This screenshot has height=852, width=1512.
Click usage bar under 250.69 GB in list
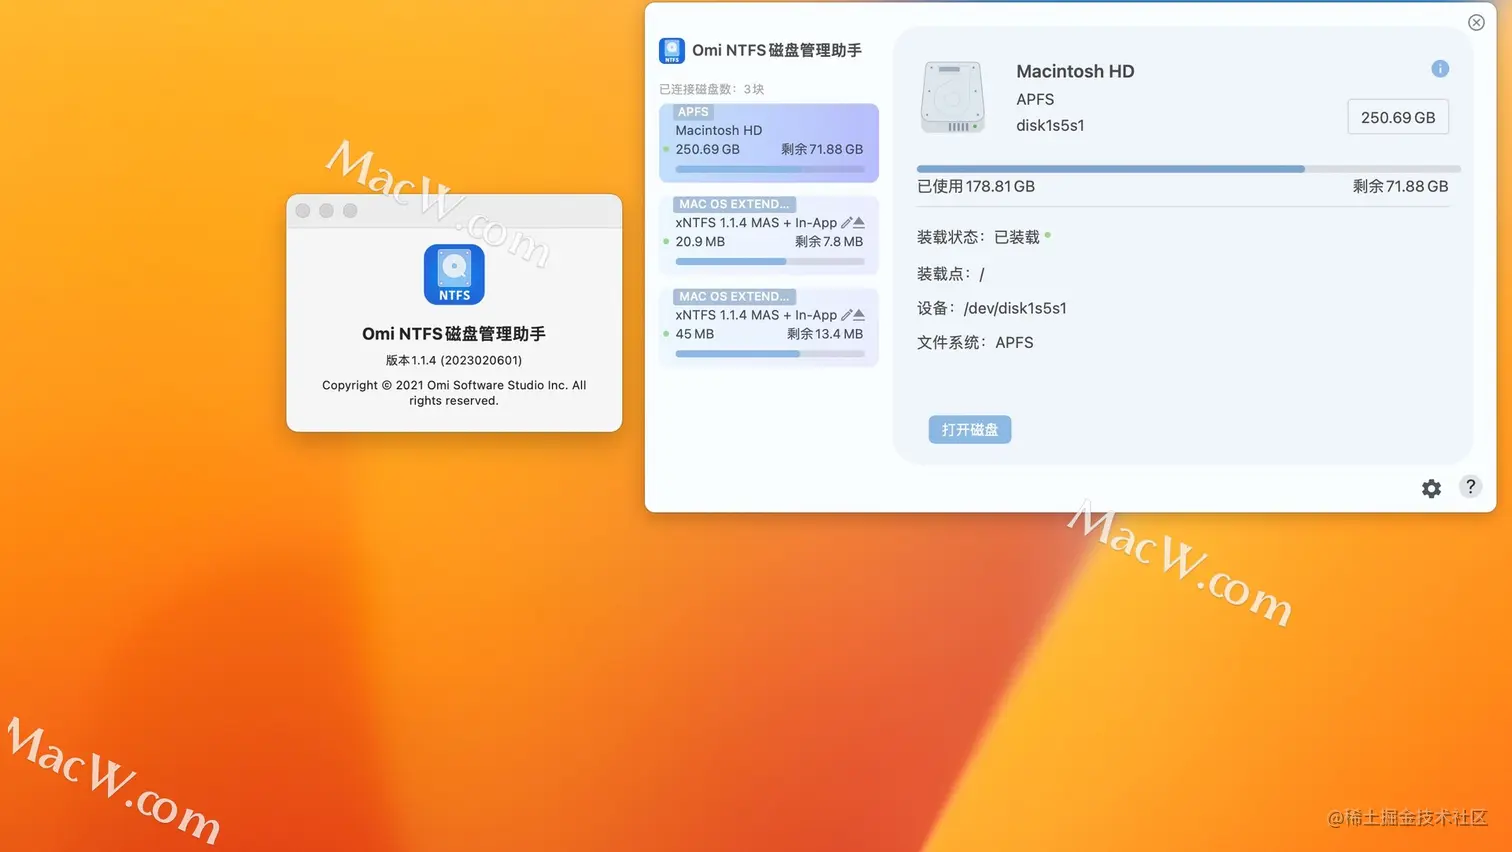(x=769, y=169)
